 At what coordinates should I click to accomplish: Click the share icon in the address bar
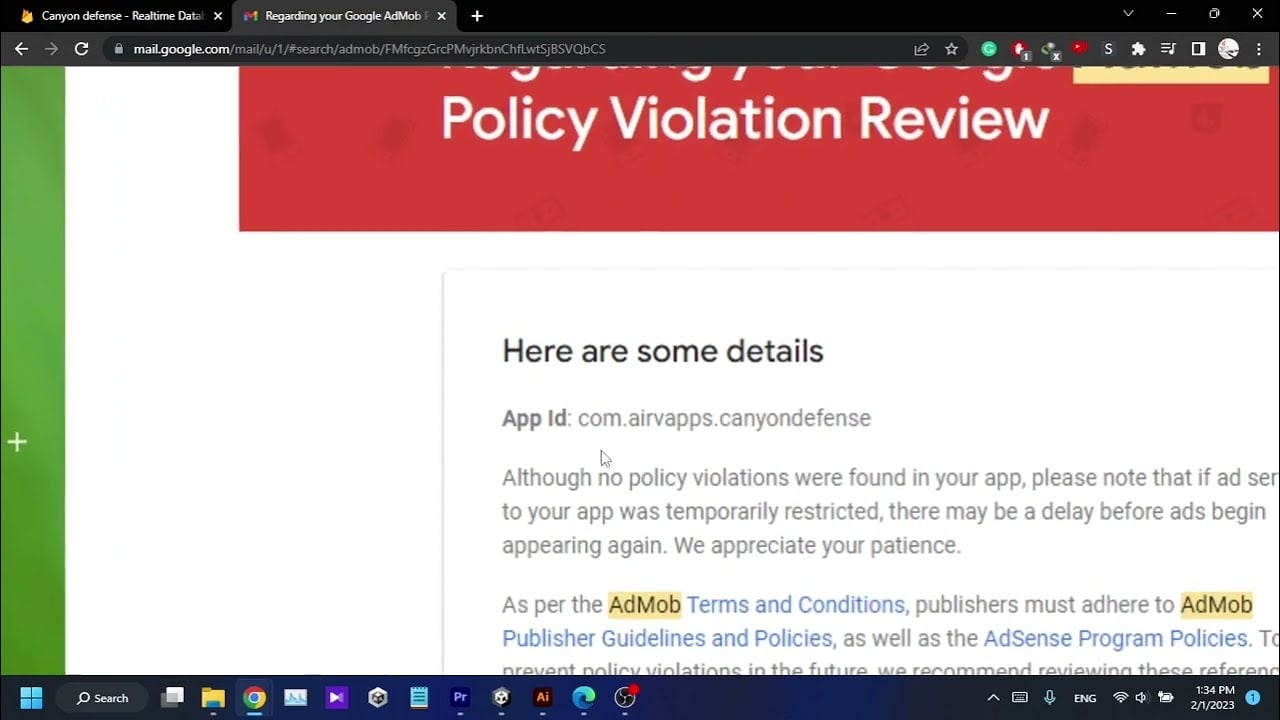[x=921, y=48]
